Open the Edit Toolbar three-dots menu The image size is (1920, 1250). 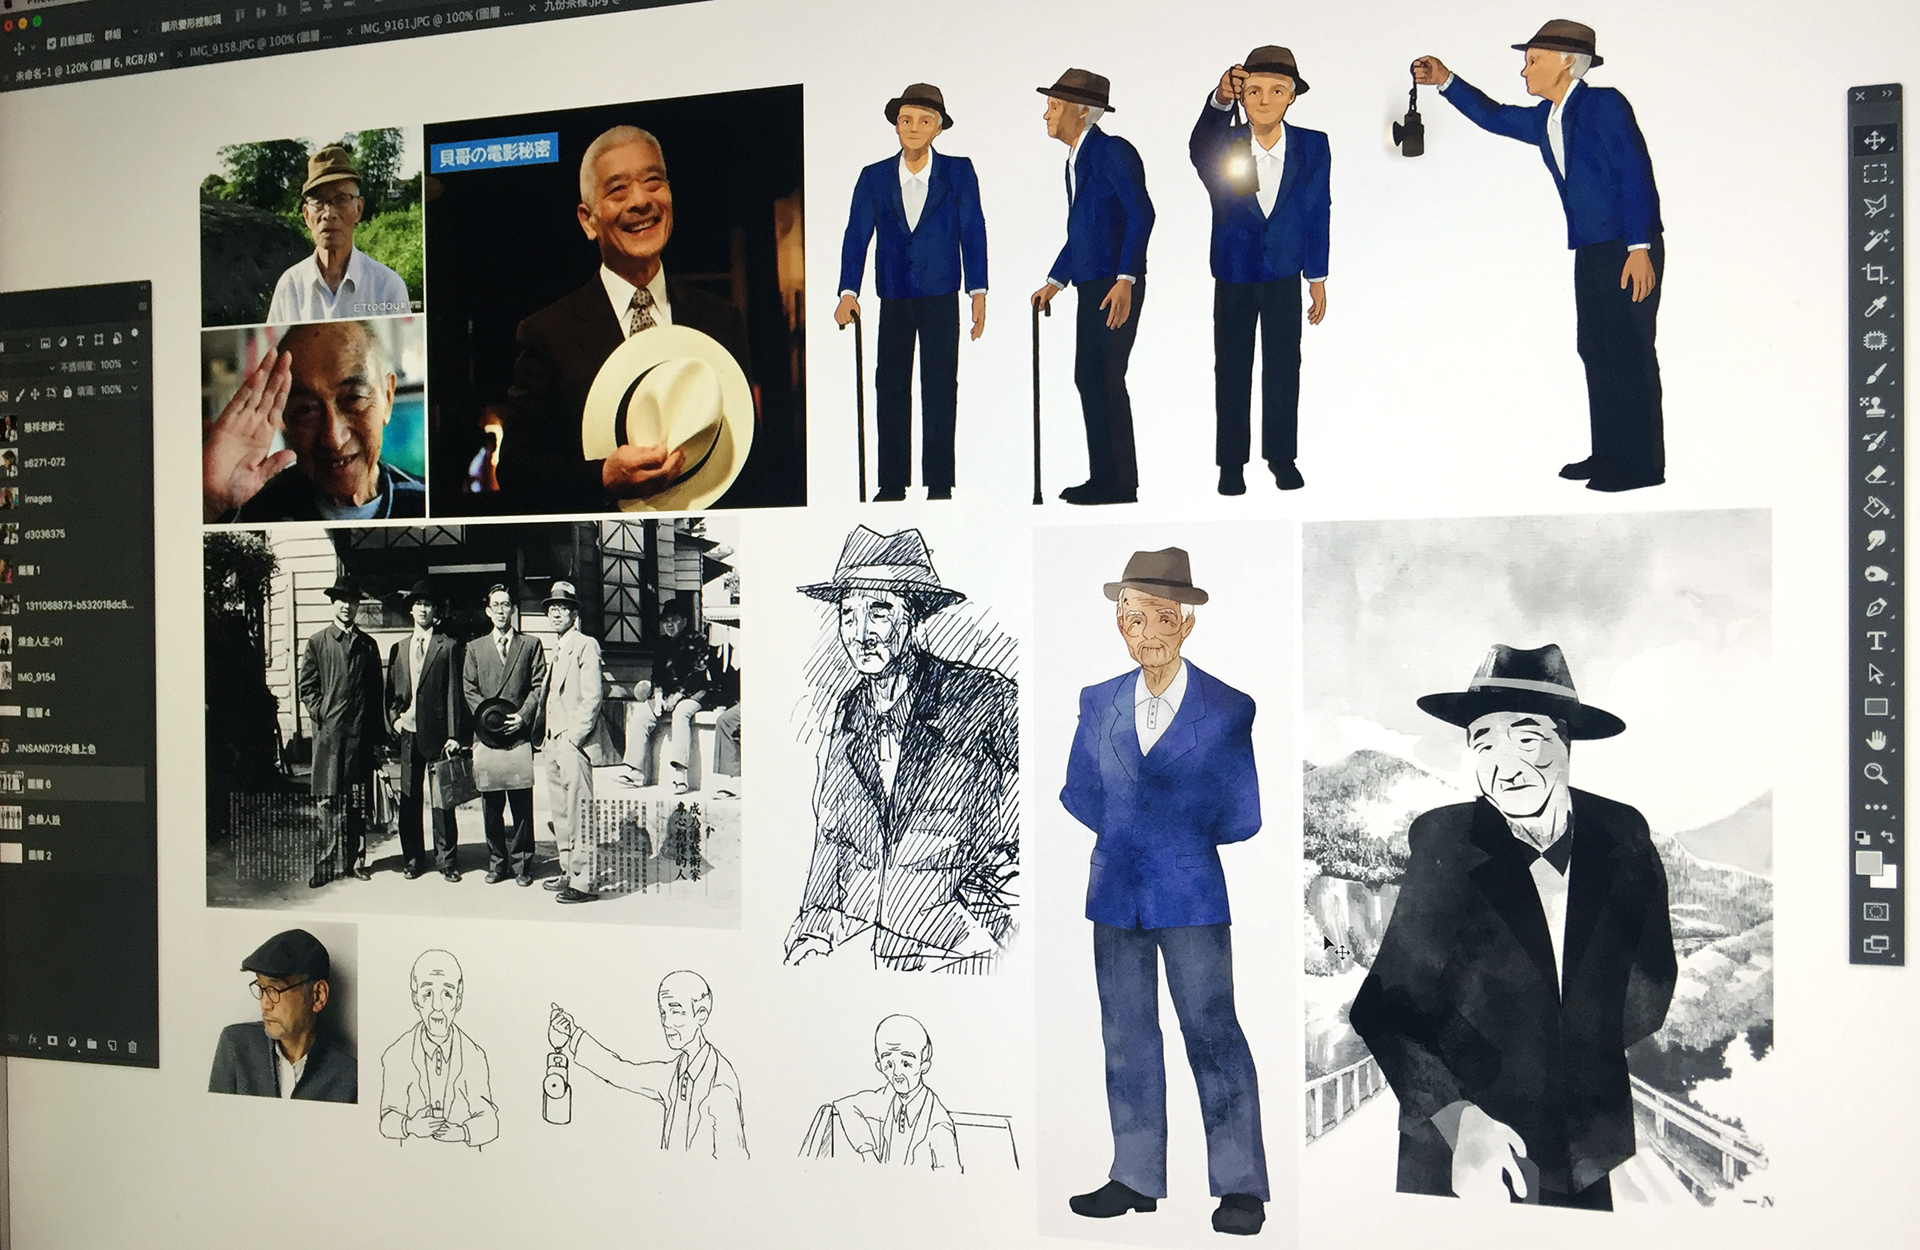1875,806
